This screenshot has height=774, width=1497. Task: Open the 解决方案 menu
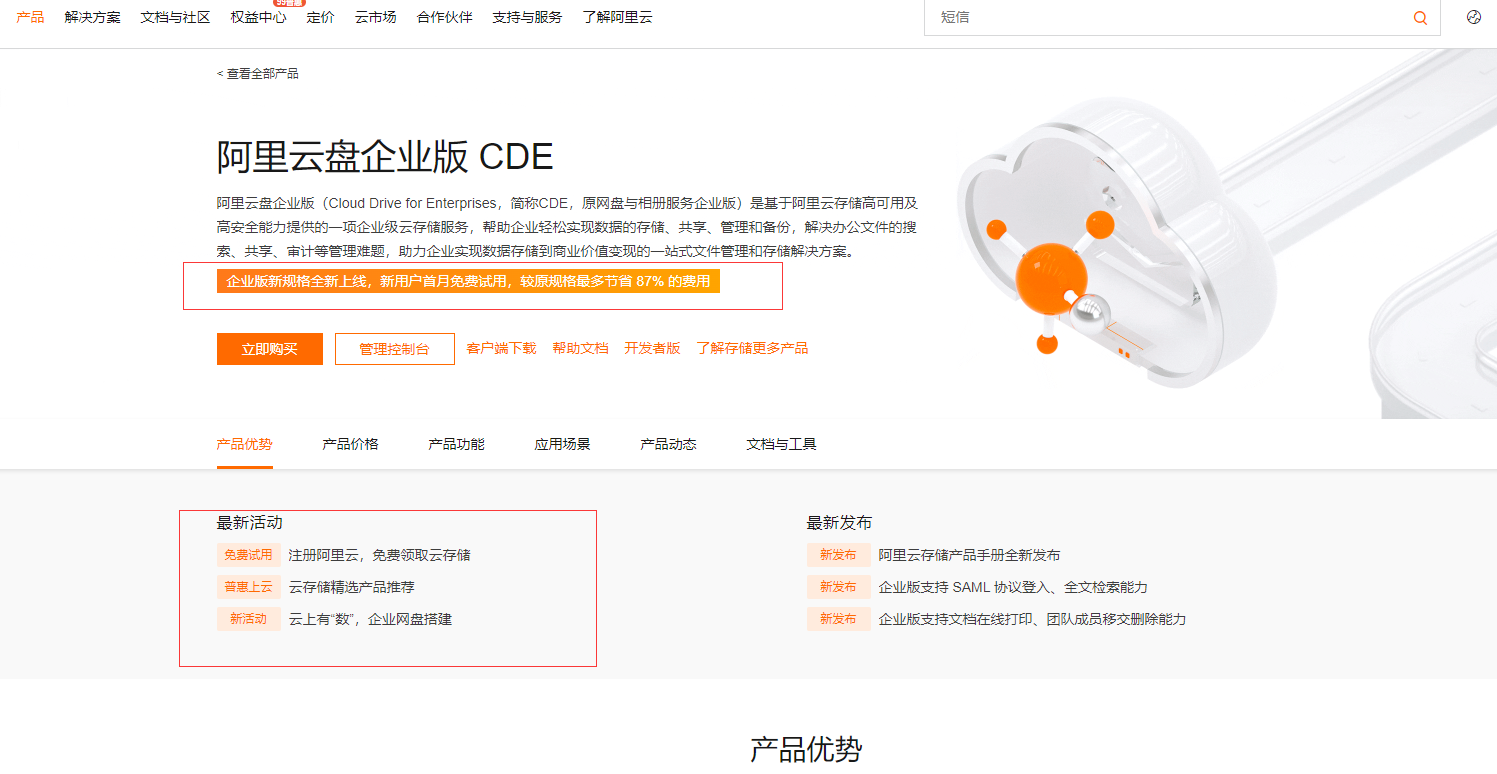pos(92,17)
